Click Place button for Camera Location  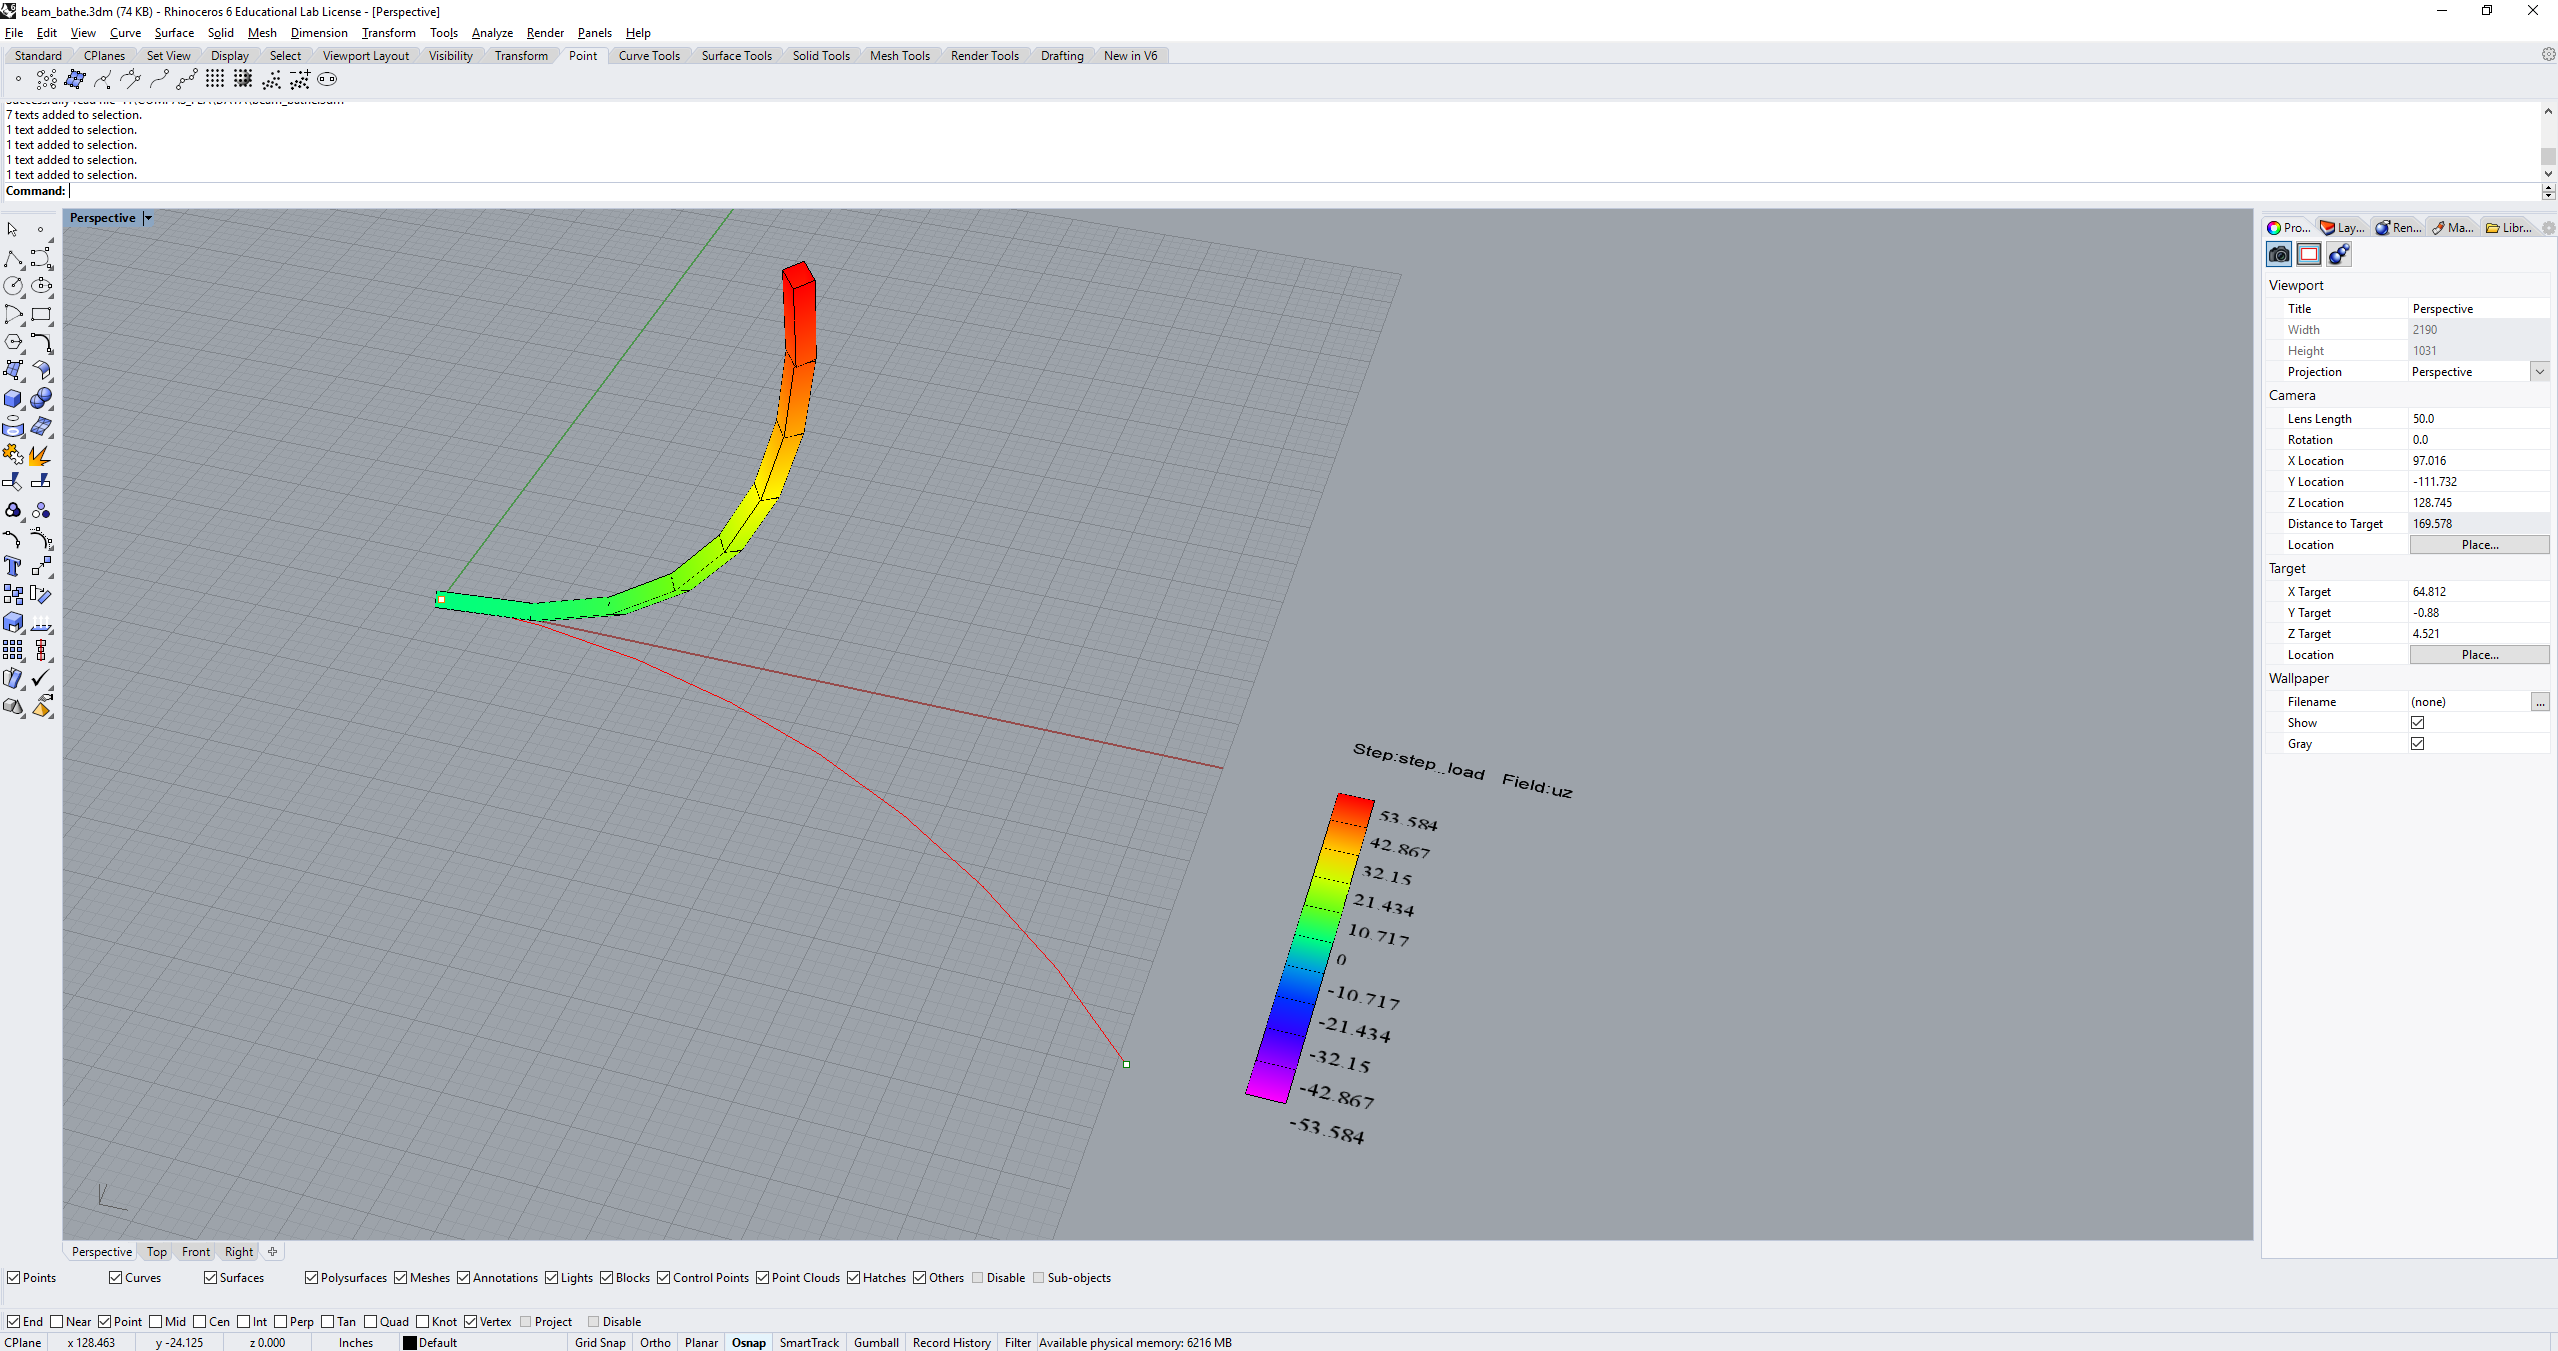tap(2478, 545)
